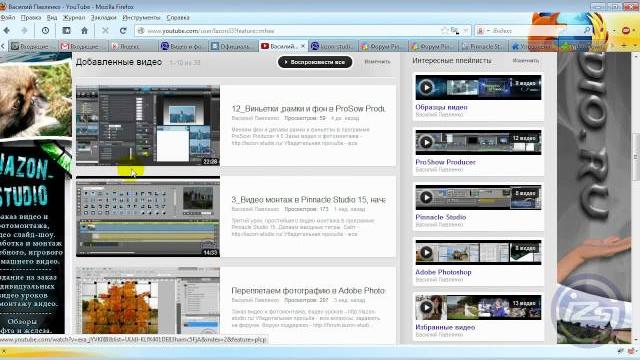Switch to the Iazon studi... tab
The height and width of the screenshot is (360, 640).
tap(333, 47)
